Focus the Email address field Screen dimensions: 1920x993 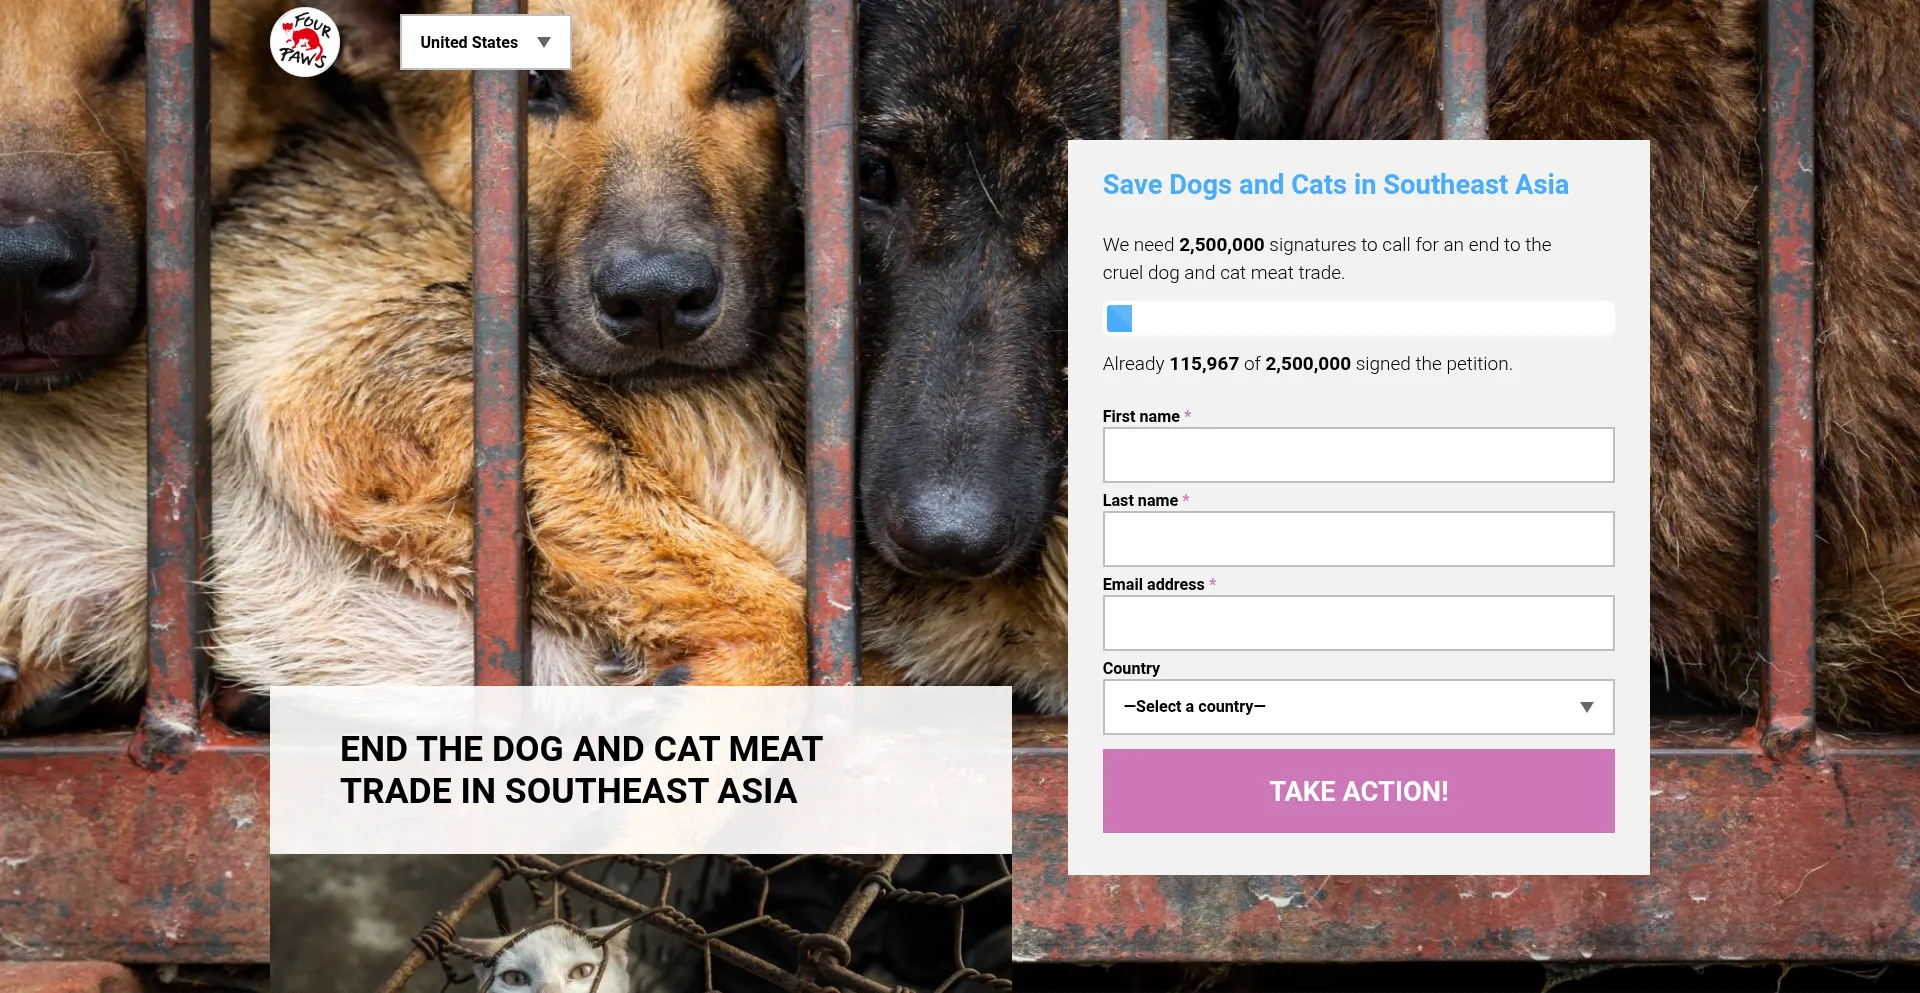click(1358, 623)
